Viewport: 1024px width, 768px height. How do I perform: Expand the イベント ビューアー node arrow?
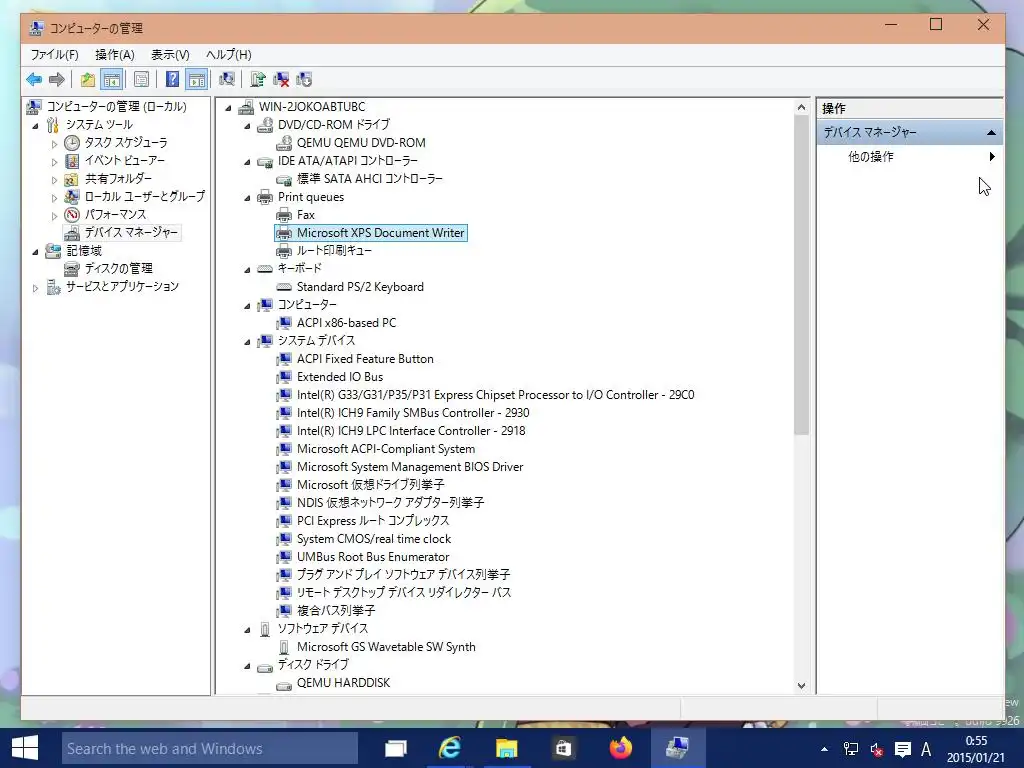(54, 161)
